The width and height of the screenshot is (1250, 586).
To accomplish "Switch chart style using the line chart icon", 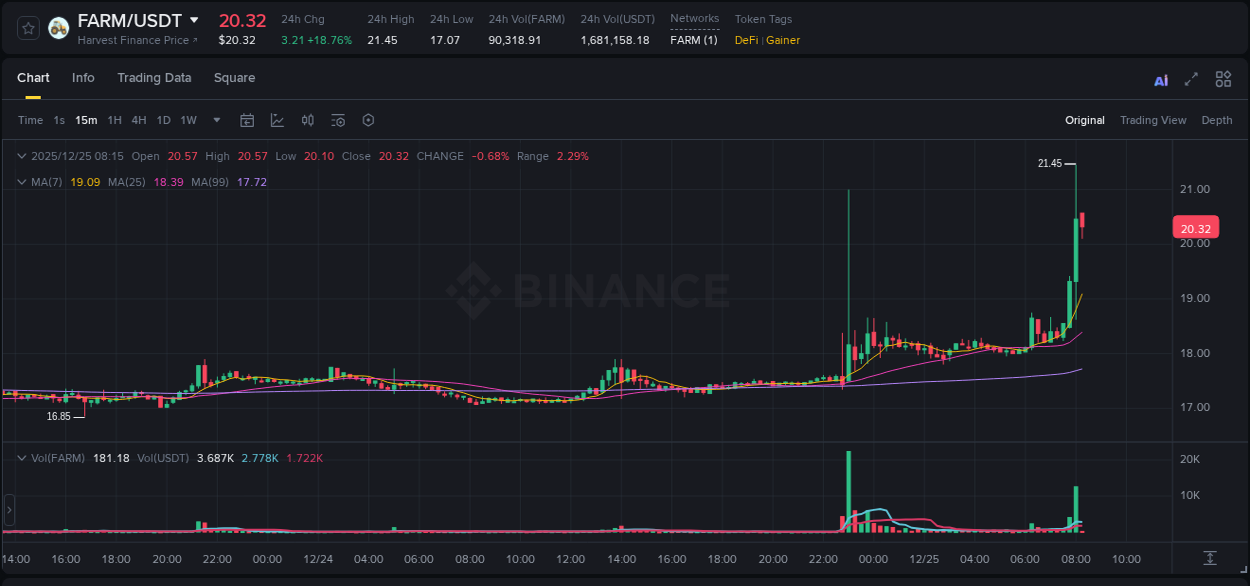I will 275,120.
